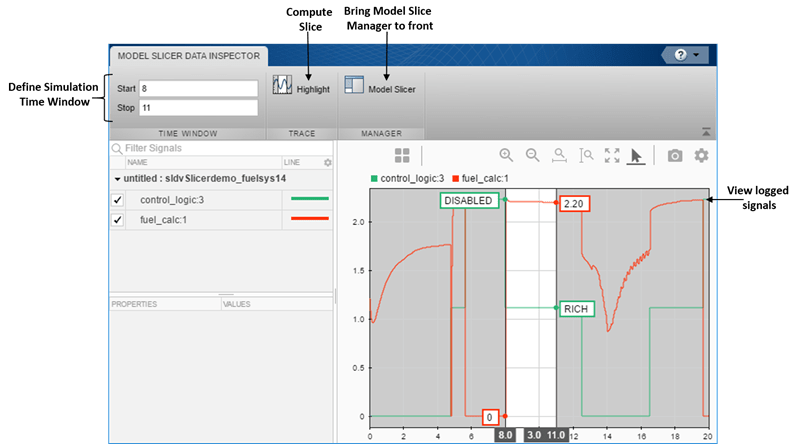Collapse the untitled sldvSlicerdemo_fuelsys14 run

click(x=117, y=179)
